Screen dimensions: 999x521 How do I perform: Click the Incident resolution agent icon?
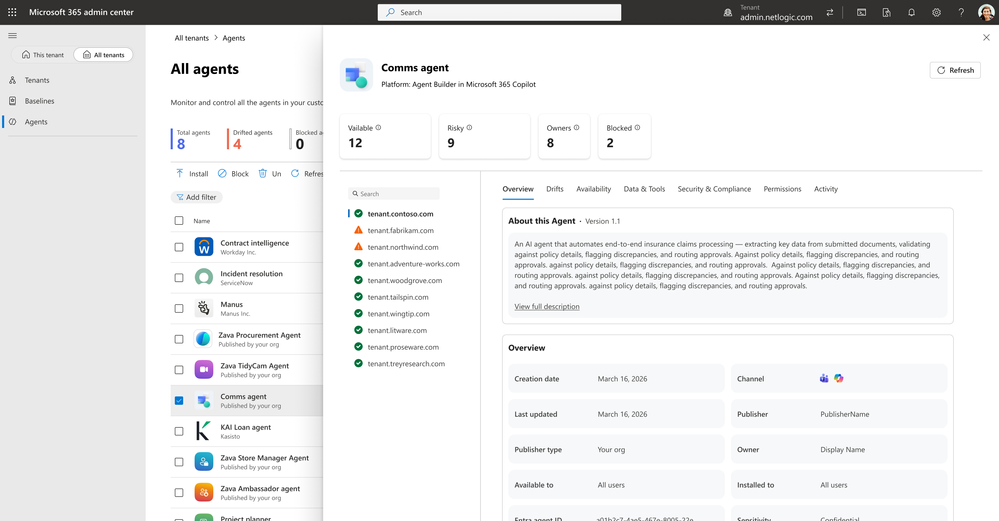(204, 277)
